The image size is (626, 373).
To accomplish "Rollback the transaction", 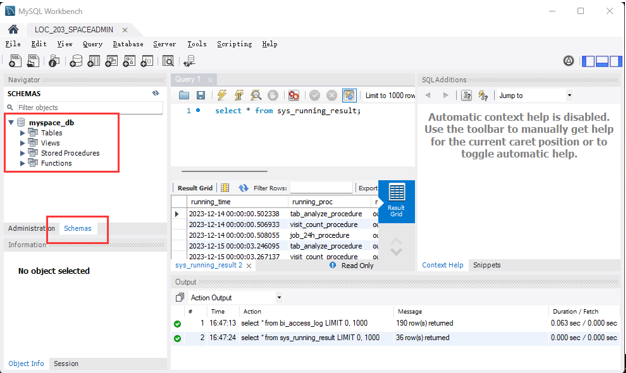I will coord(331,95).
